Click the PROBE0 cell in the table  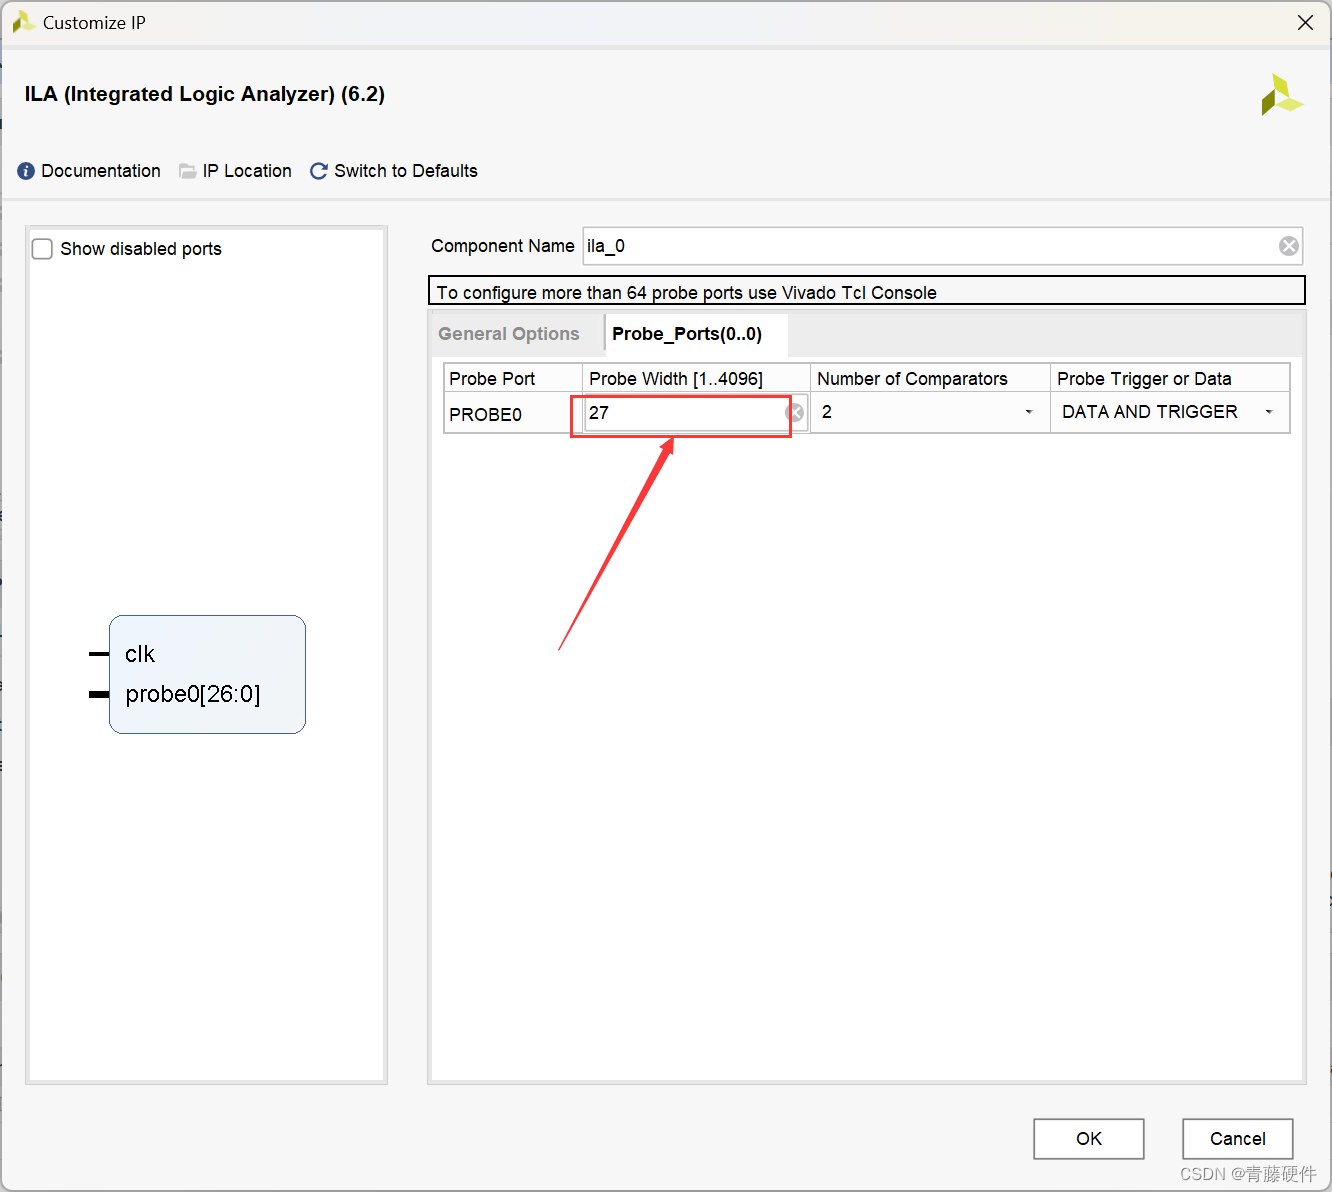(x=513, y=414)
